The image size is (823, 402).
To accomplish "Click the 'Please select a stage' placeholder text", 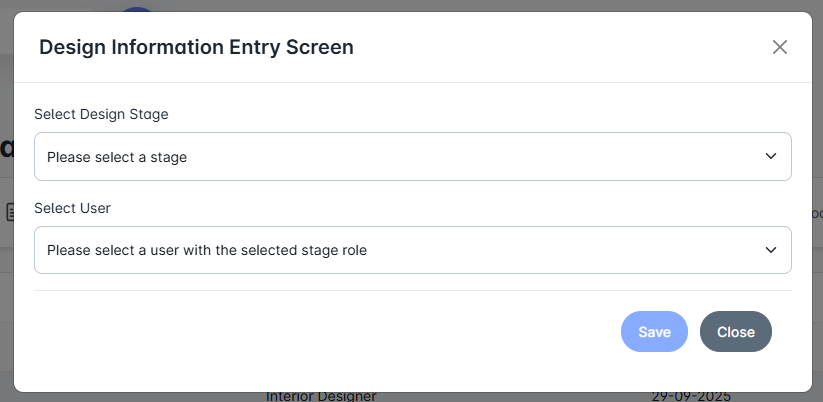I will pyautogui.click(x=117, y=157).
